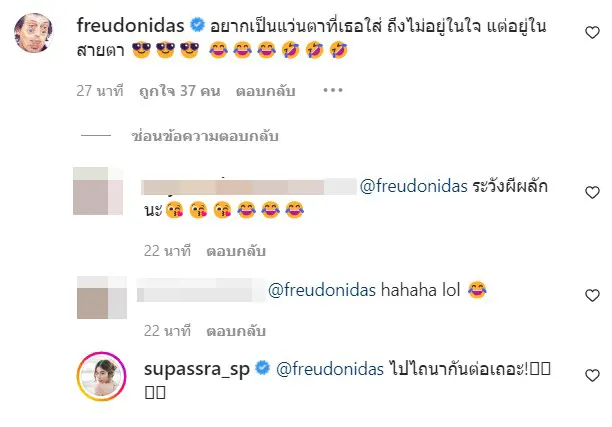Like the 'hahaha lol' reply heart
Screen dimensions: 612x427
pyautogui.click(x=592, y=295)
